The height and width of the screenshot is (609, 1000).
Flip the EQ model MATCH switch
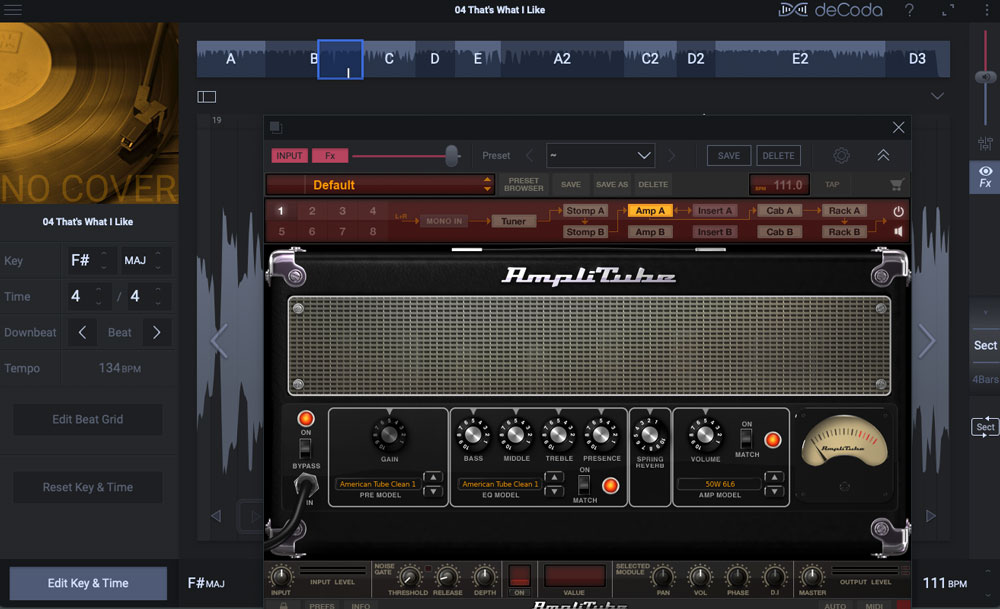tap(584, 485)
